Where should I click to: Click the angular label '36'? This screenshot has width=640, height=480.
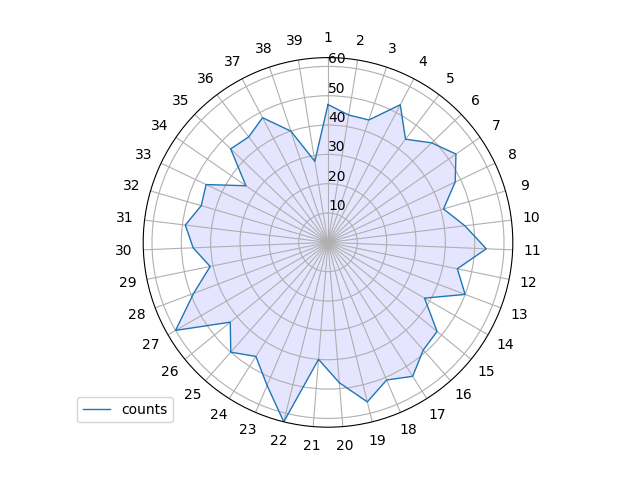(x=205, y=78)
